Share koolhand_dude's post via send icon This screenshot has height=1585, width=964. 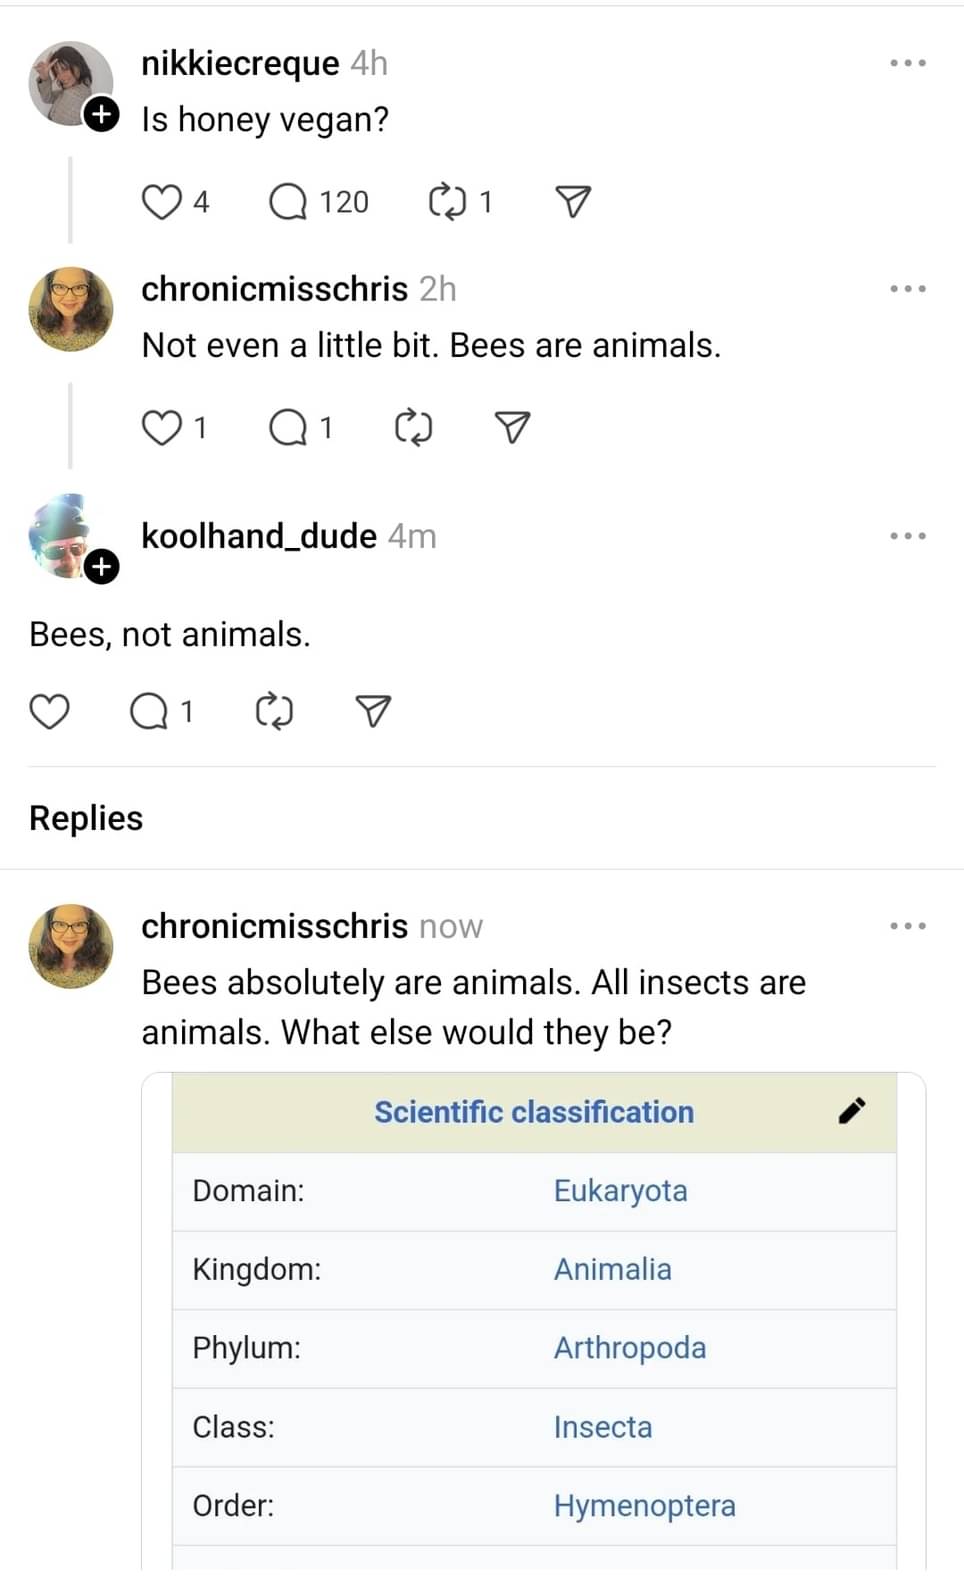pyautogui.click(x=373, y=711)
